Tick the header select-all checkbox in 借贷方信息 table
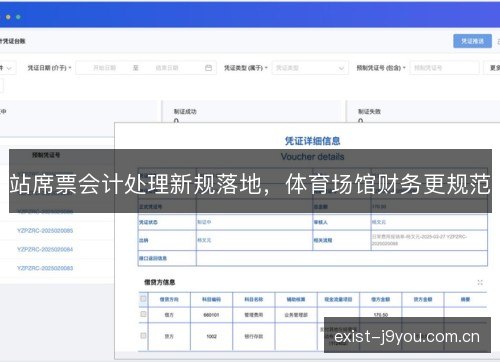500x362 pixels. [143, 299]
